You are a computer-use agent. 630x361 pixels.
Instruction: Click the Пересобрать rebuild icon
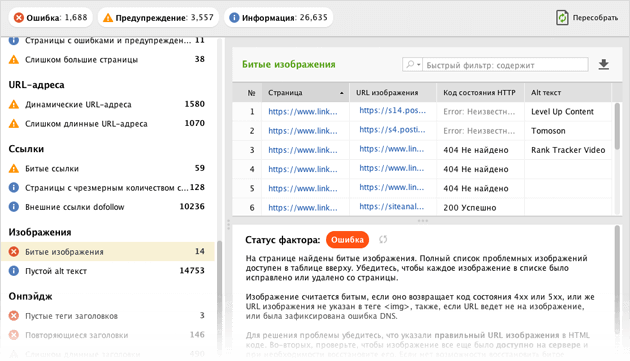[562, 18]
